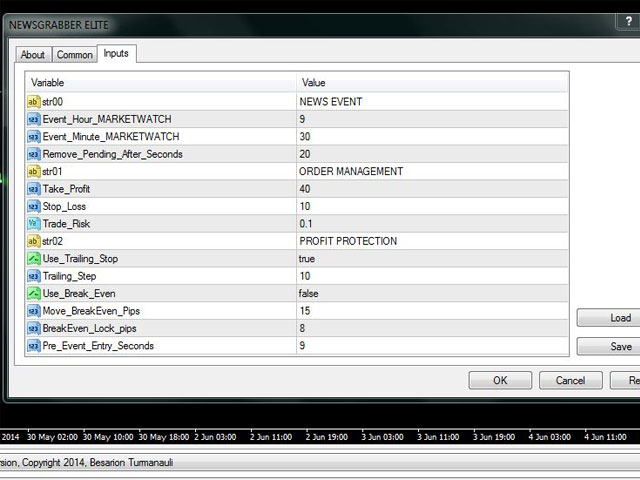Click the integer icon beside Remove_Pending_After_Seconds
This screenshot has height=480, width=640.
[33, 154]
